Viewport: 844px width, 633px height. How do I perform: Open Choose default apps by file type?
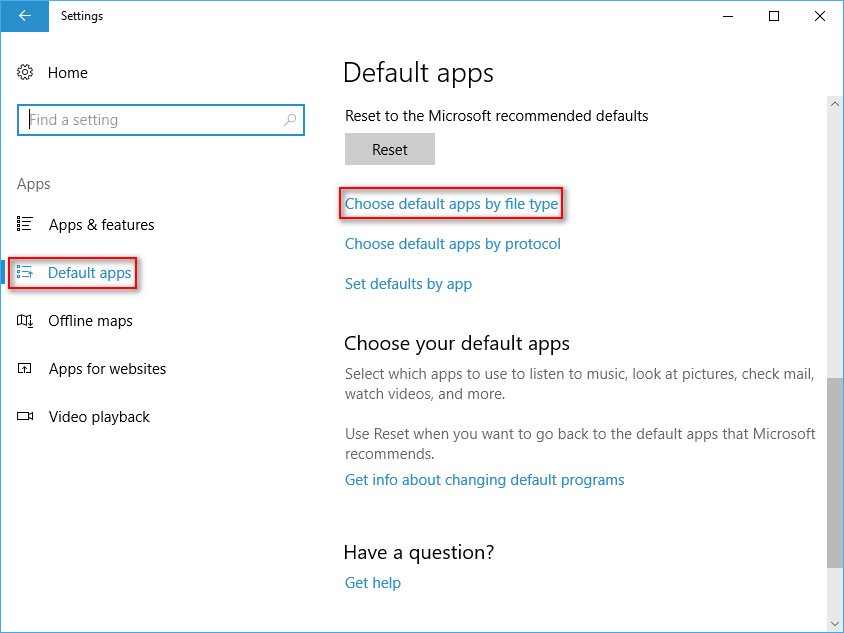click(451, 204)
